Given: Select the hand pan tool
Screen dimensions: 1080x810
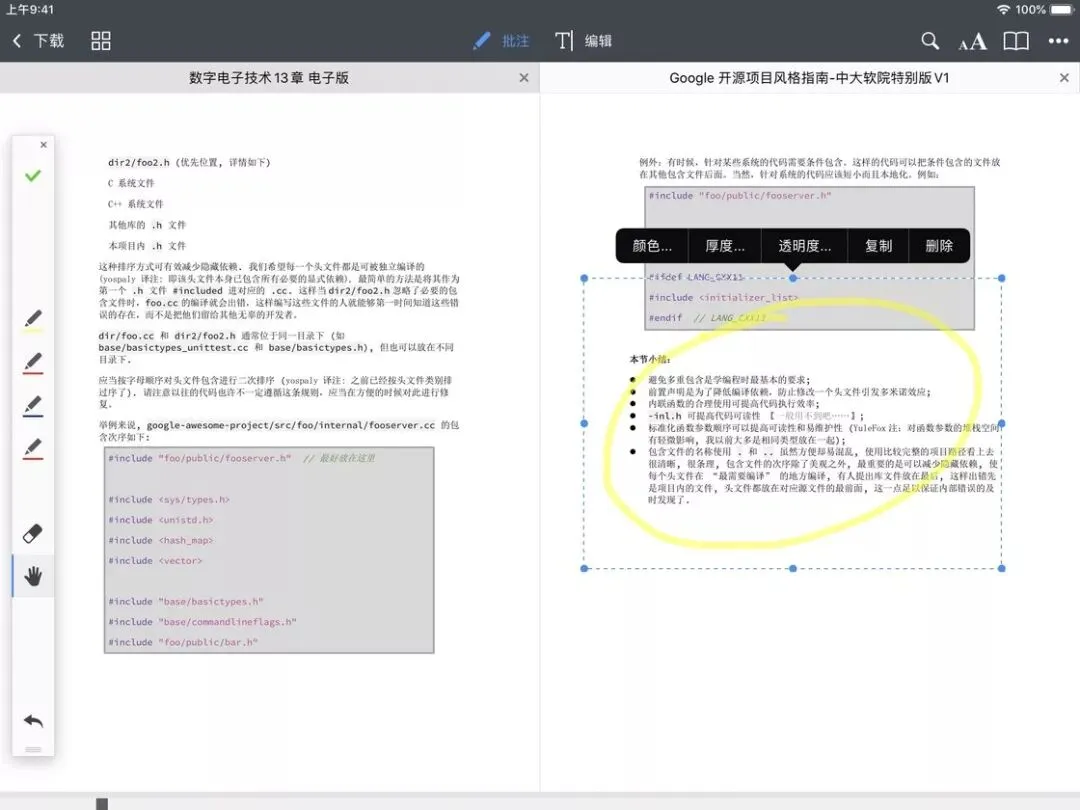Looking at the screenshot, I should point(32,576).
